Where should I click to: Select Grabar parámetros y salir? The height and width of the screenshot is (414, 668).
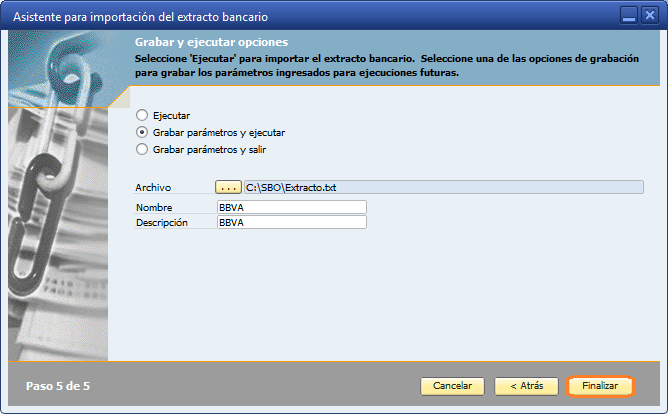pyautogui.click(x=142, y=149)
